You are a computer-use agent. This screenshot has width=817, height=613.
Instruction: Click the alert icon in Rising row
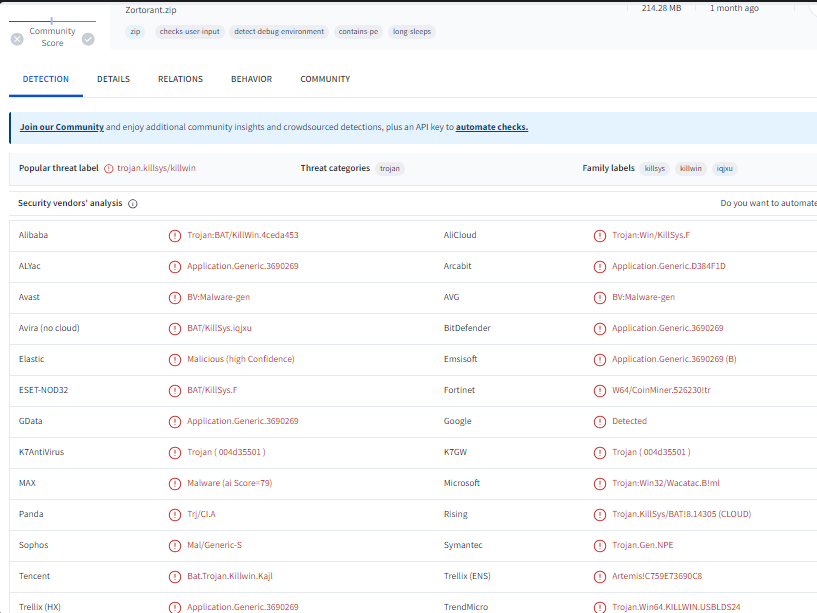[600, 514]
